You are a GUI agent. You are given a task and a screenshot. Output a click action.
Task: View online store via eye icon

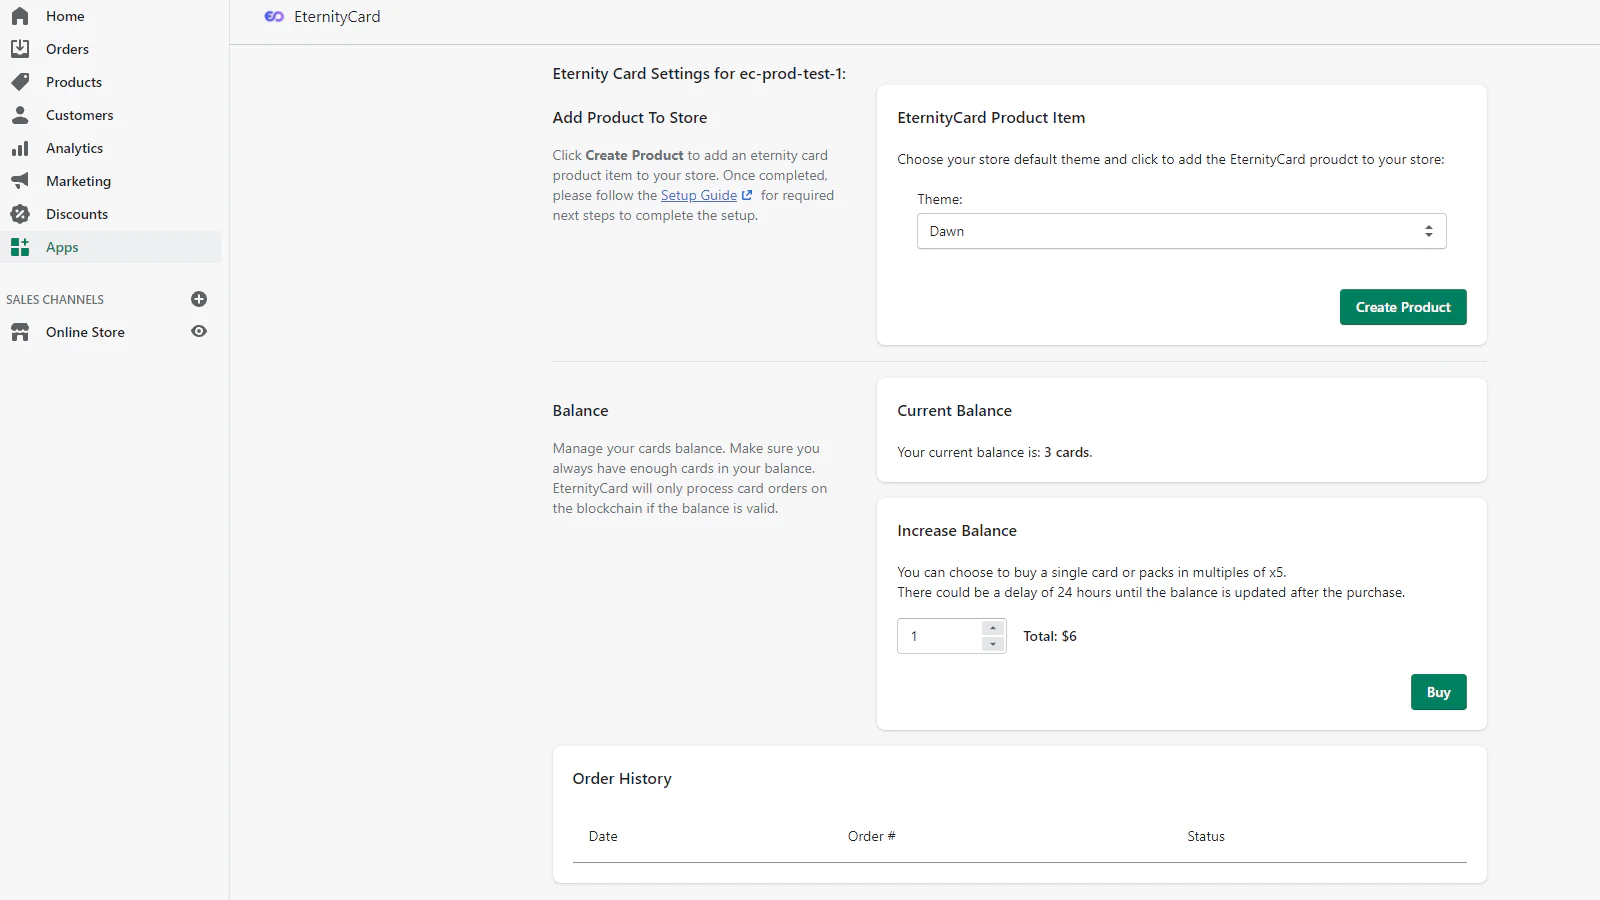199,331
